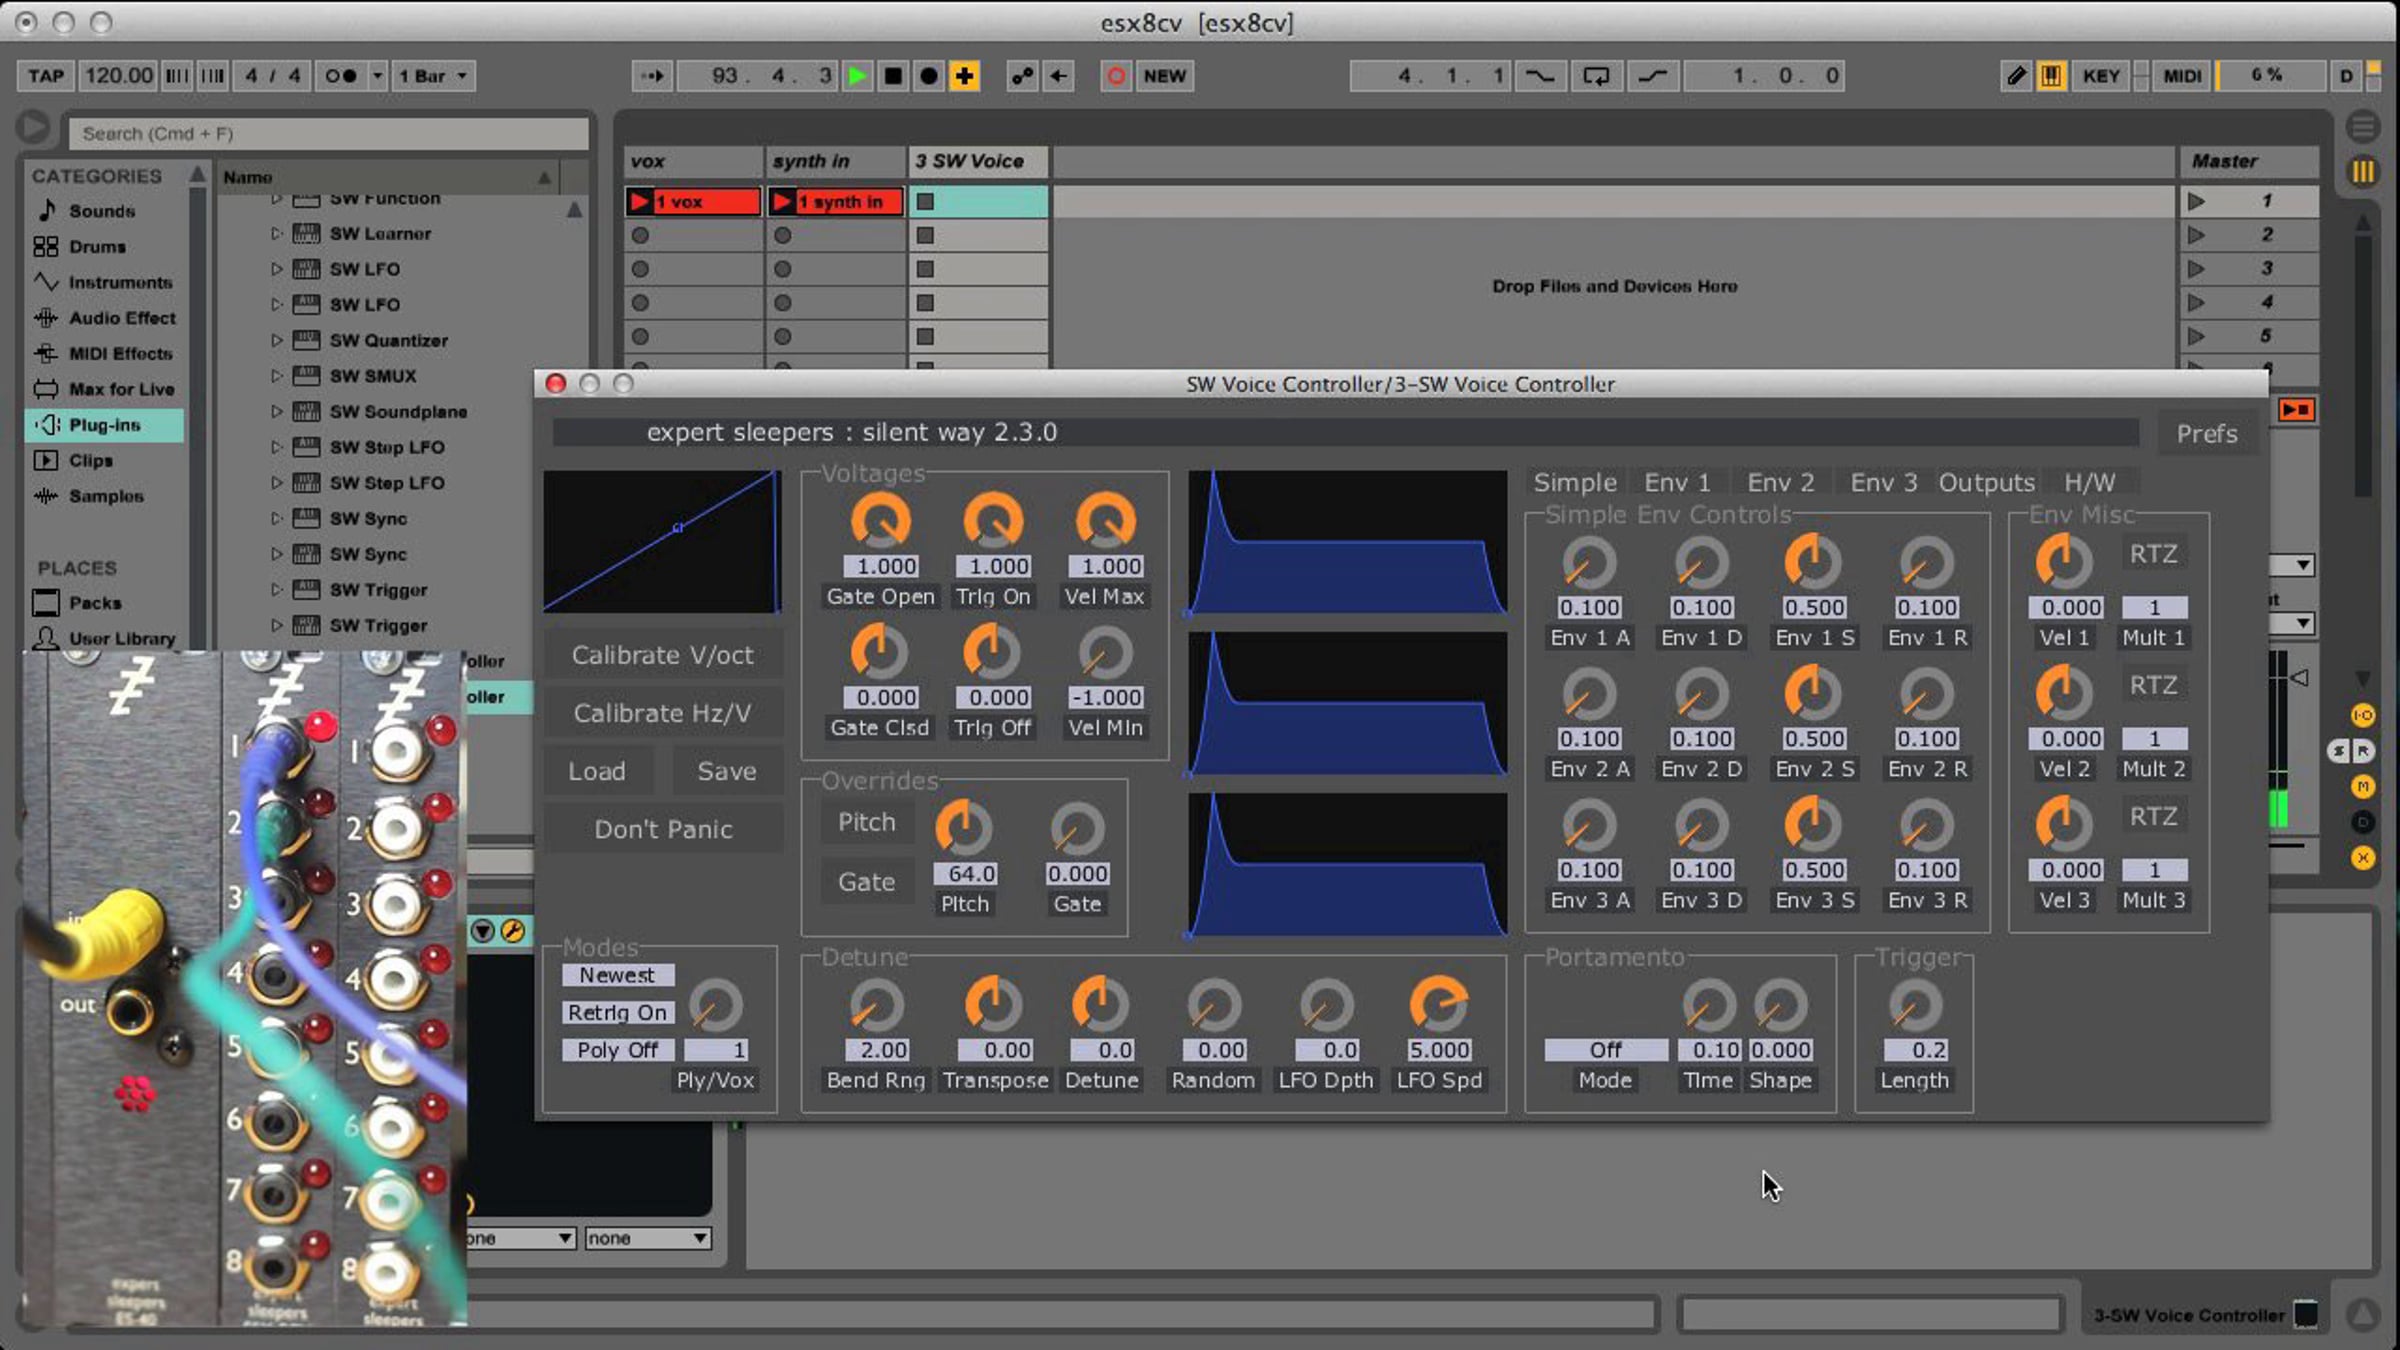Click the Don't Panic button

pyautogui.click(x=663, y=830)
